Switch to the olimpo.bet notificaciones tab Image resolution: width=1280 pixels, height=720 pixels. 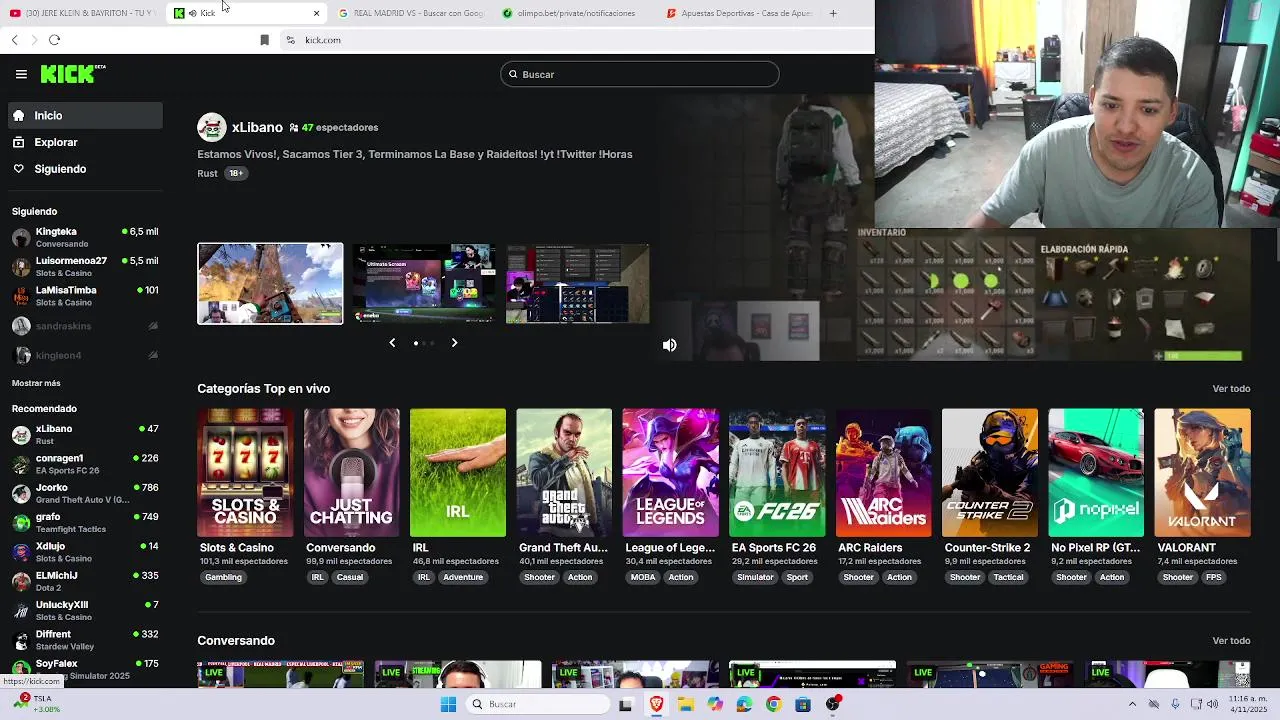[575, 13]
